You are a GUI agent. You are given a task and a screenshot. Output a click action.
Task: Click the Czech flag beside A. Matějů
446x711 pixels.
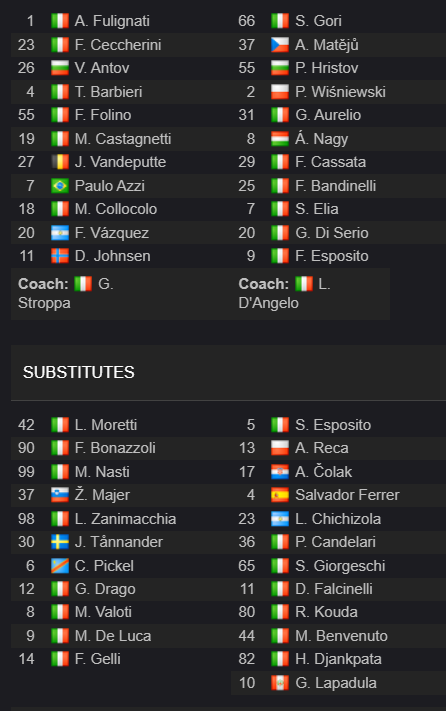click(280, 44)
